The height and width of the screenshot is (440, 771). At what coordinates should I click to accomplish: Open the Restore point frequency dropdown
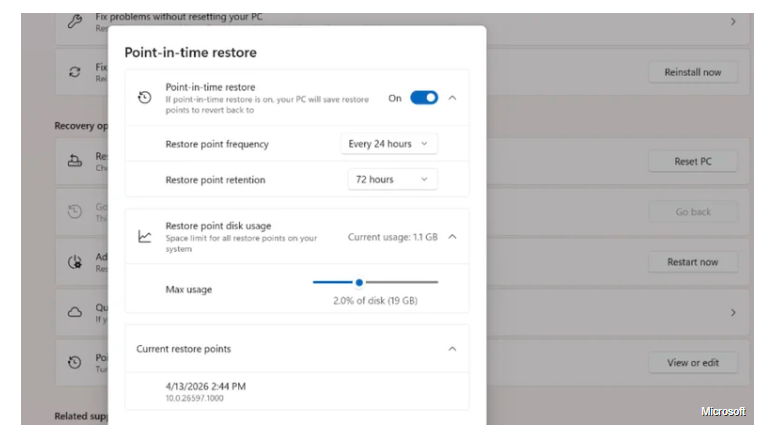(389, 144)
